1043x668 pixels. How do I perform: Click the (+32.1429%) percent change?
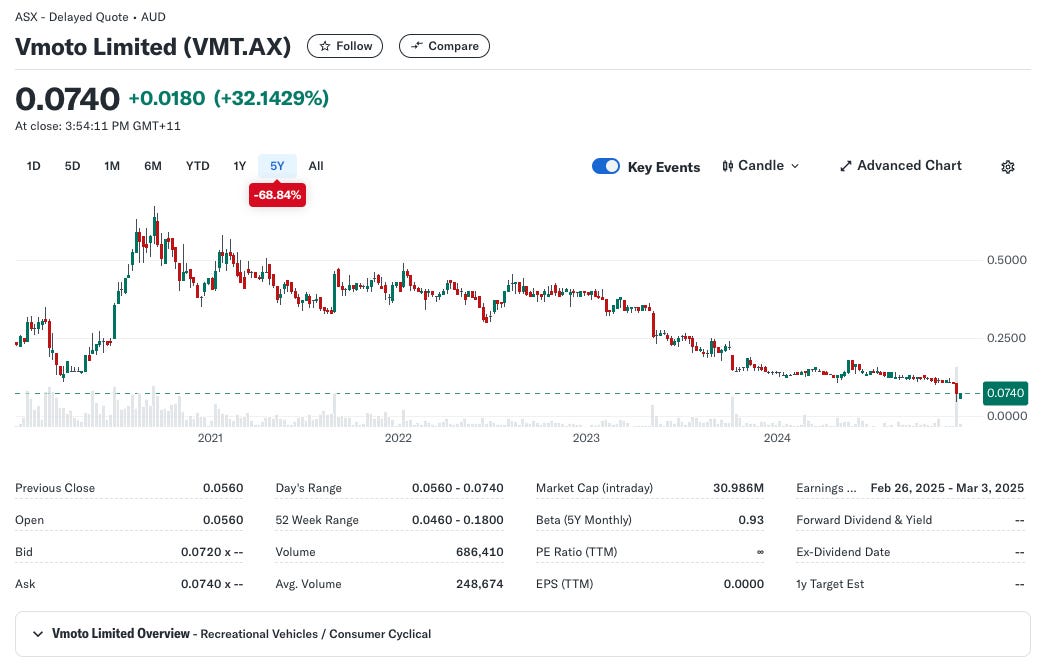(x=271, y=98)
